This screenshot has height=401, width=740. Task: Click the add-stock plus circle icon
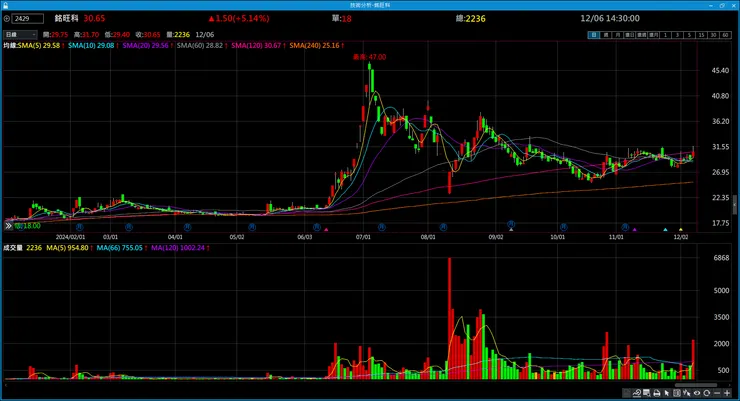7,18
